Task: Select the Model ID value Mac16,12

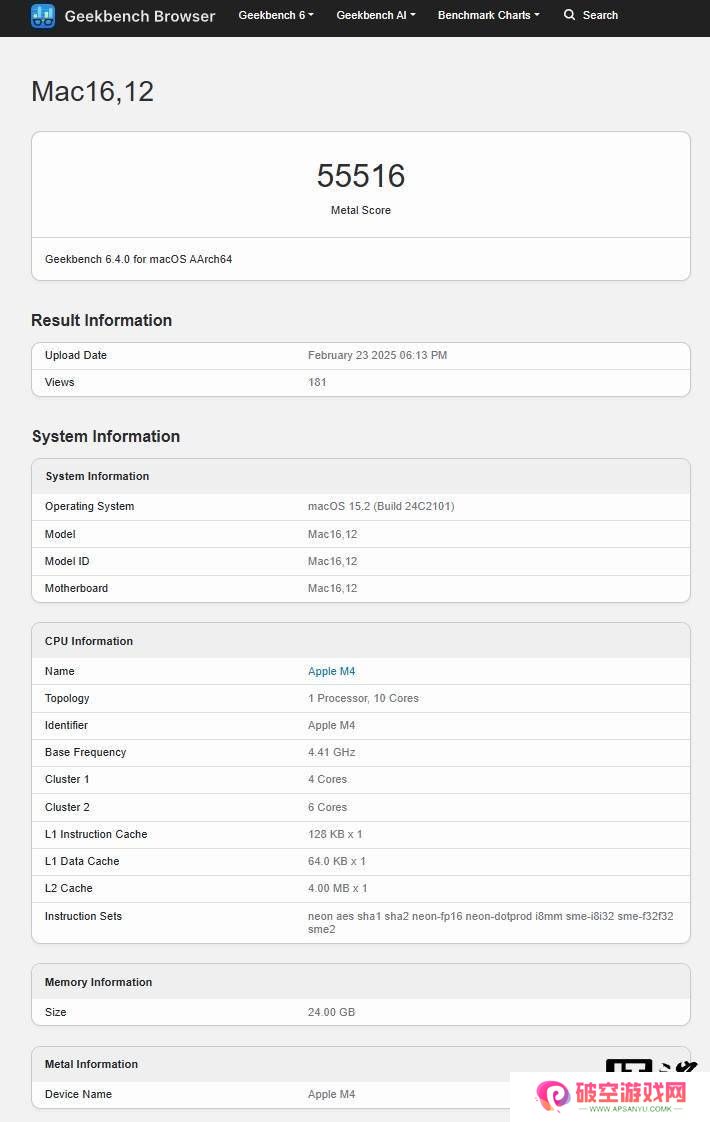Action: point(332,561)
